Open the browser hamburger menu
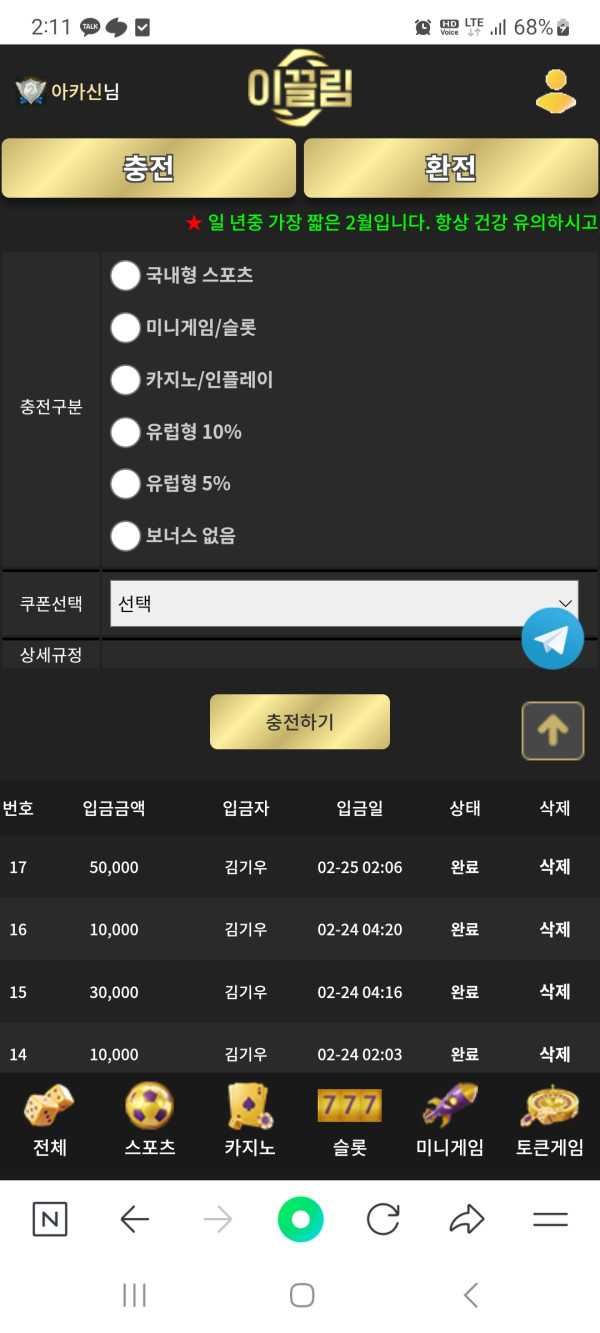600x1333 pixels. (x=550, y=1219)
